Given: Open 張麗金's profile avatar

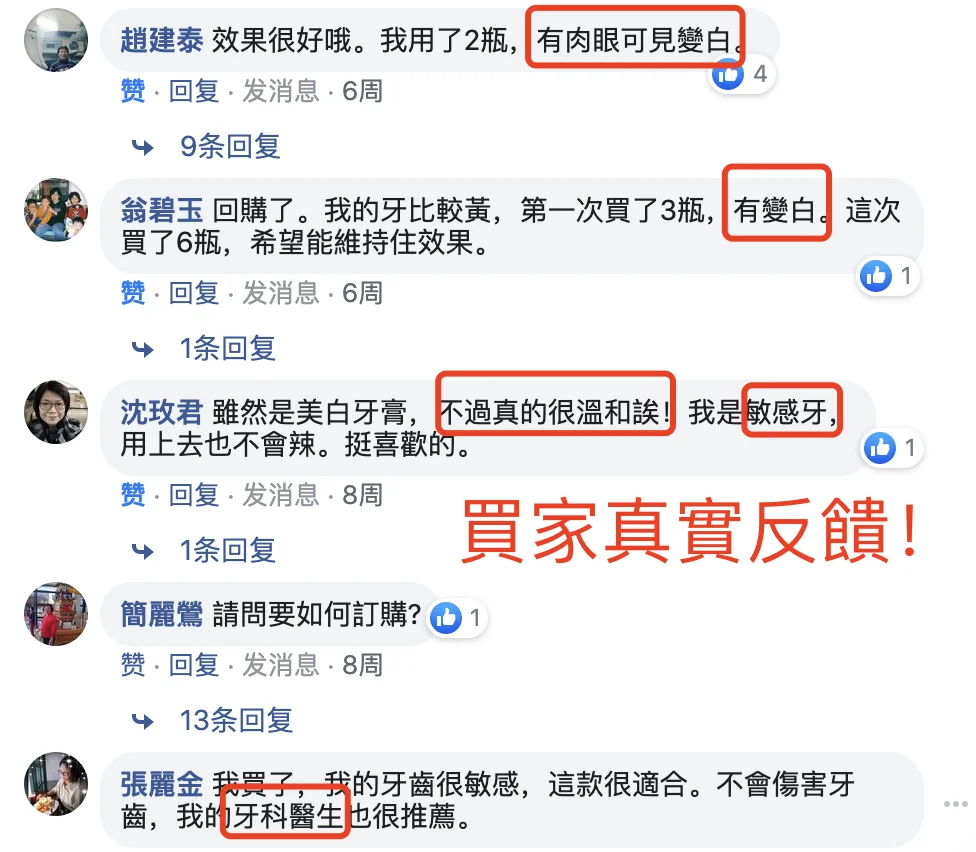Looking at the screenshot, I should pos(56,784).
